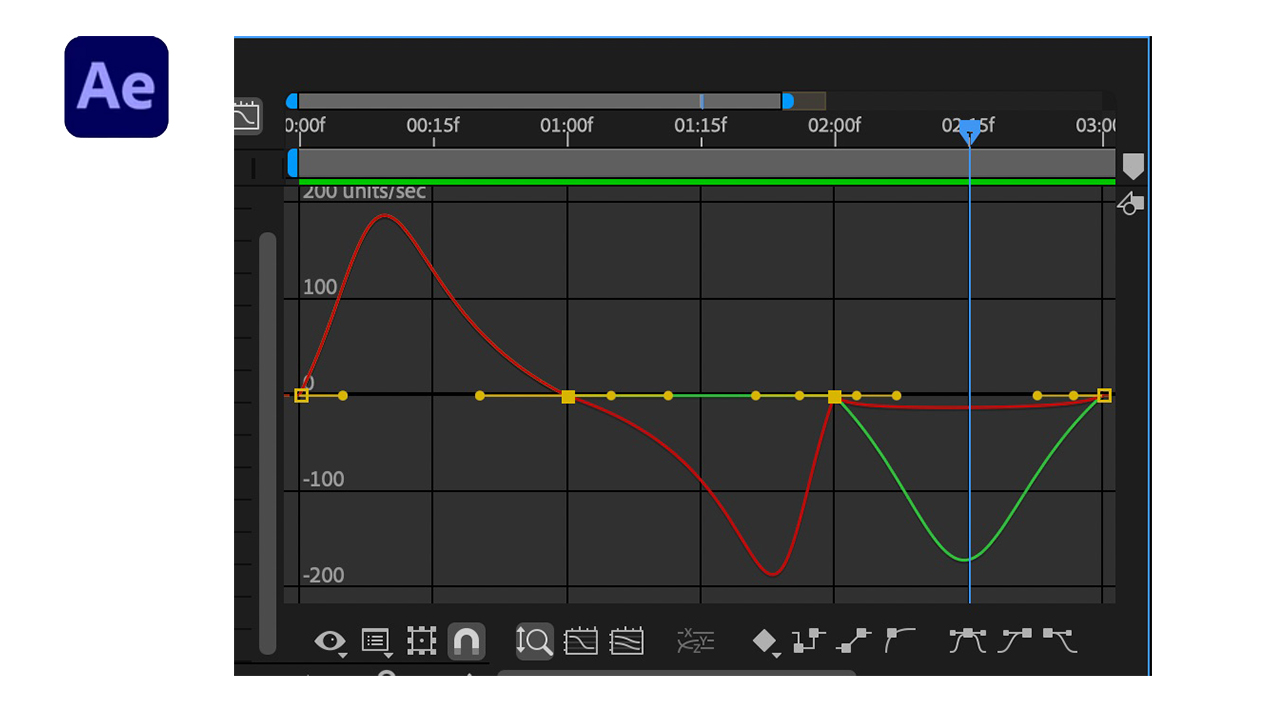Apply Easy Ease to keyframes
Screen dimensions: 1280x720
[x=968, y=641]
